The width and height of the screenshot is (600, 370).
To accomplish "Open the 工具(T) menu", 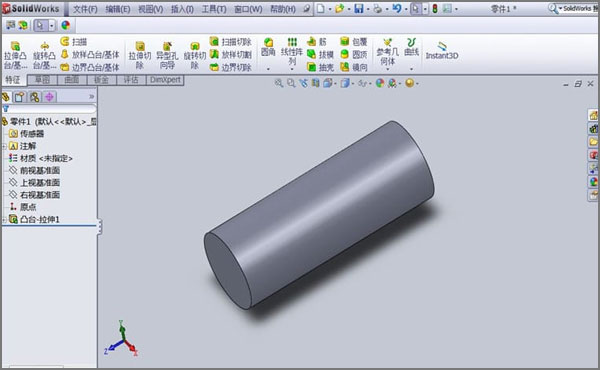I will click(x=214, y=9).
